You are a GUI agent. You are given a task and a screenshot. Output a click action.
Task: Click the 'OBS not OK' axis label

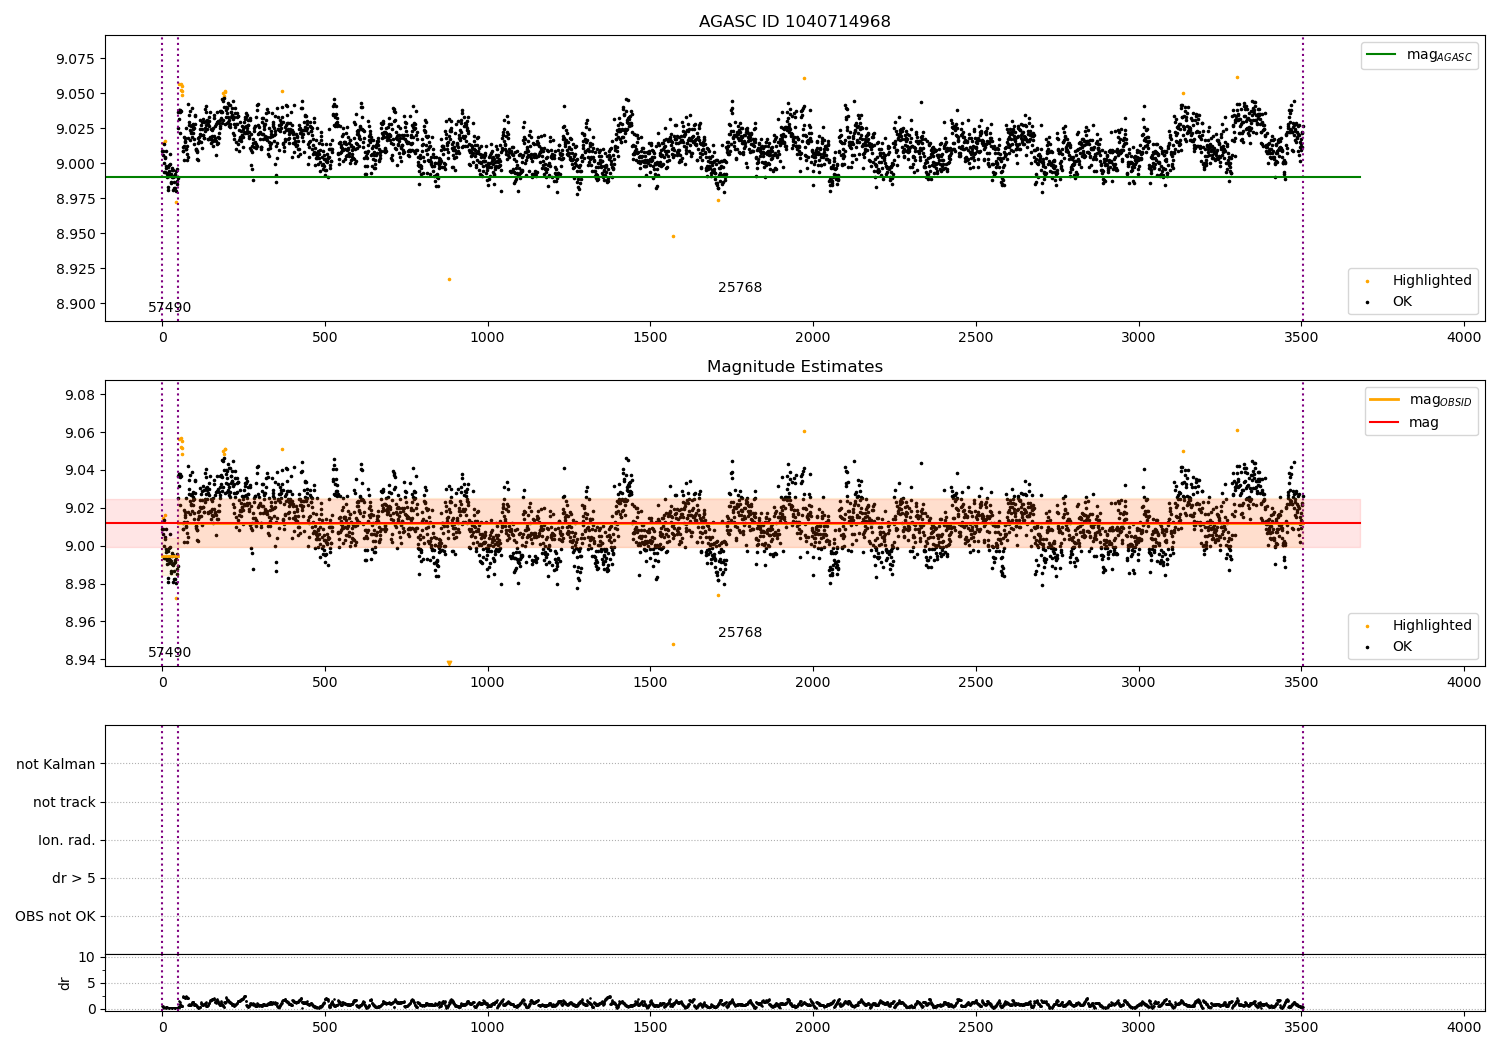click(x=55, y=916)
